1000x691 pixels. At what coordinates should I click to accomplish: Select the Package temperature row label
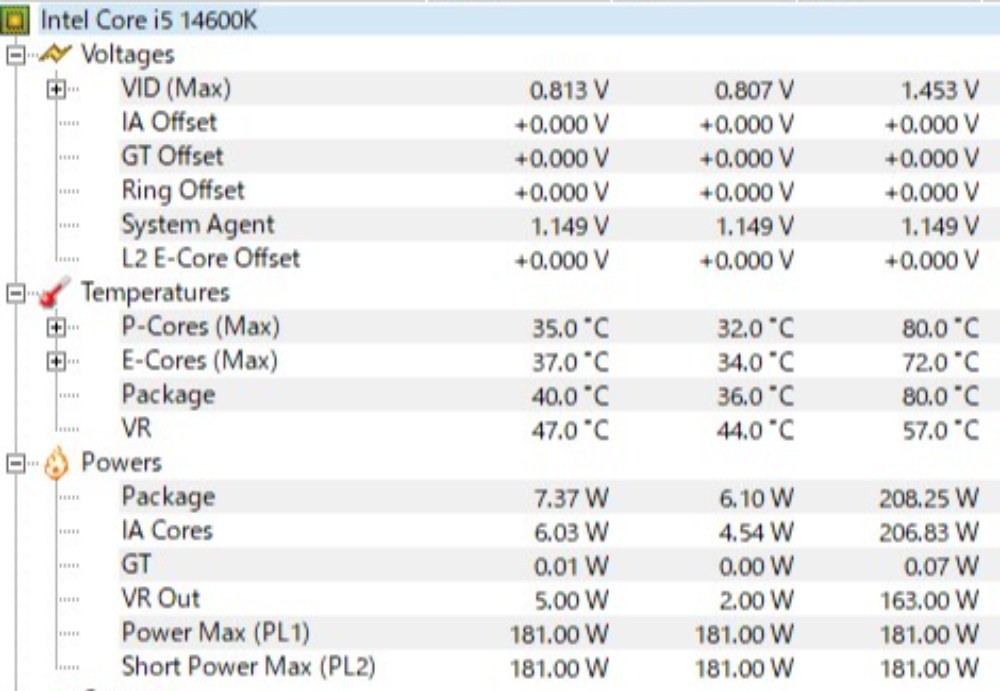(x=168, y=395)
